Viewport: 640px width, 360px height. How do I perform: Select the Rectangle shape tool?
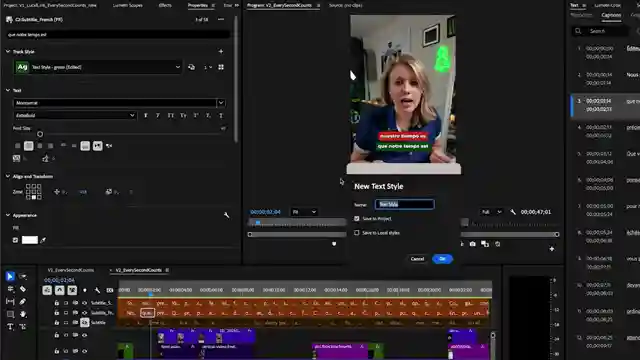(x=10, y=314)
